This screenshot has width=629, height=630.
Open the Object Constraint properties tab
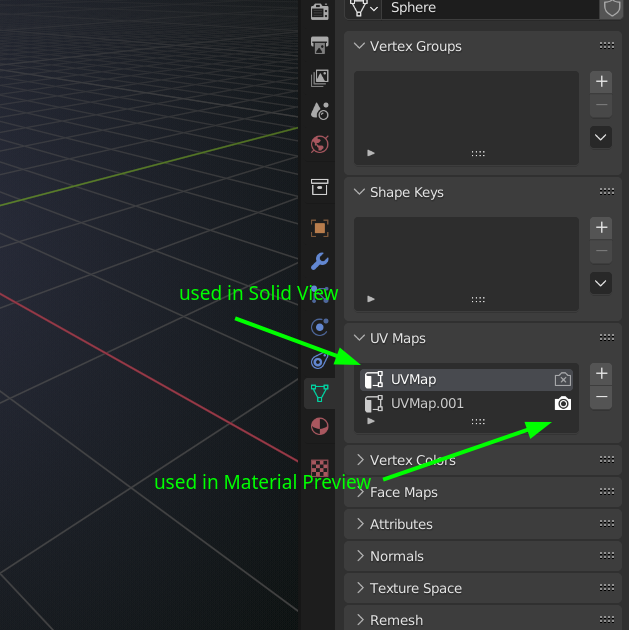coord(320,360)
